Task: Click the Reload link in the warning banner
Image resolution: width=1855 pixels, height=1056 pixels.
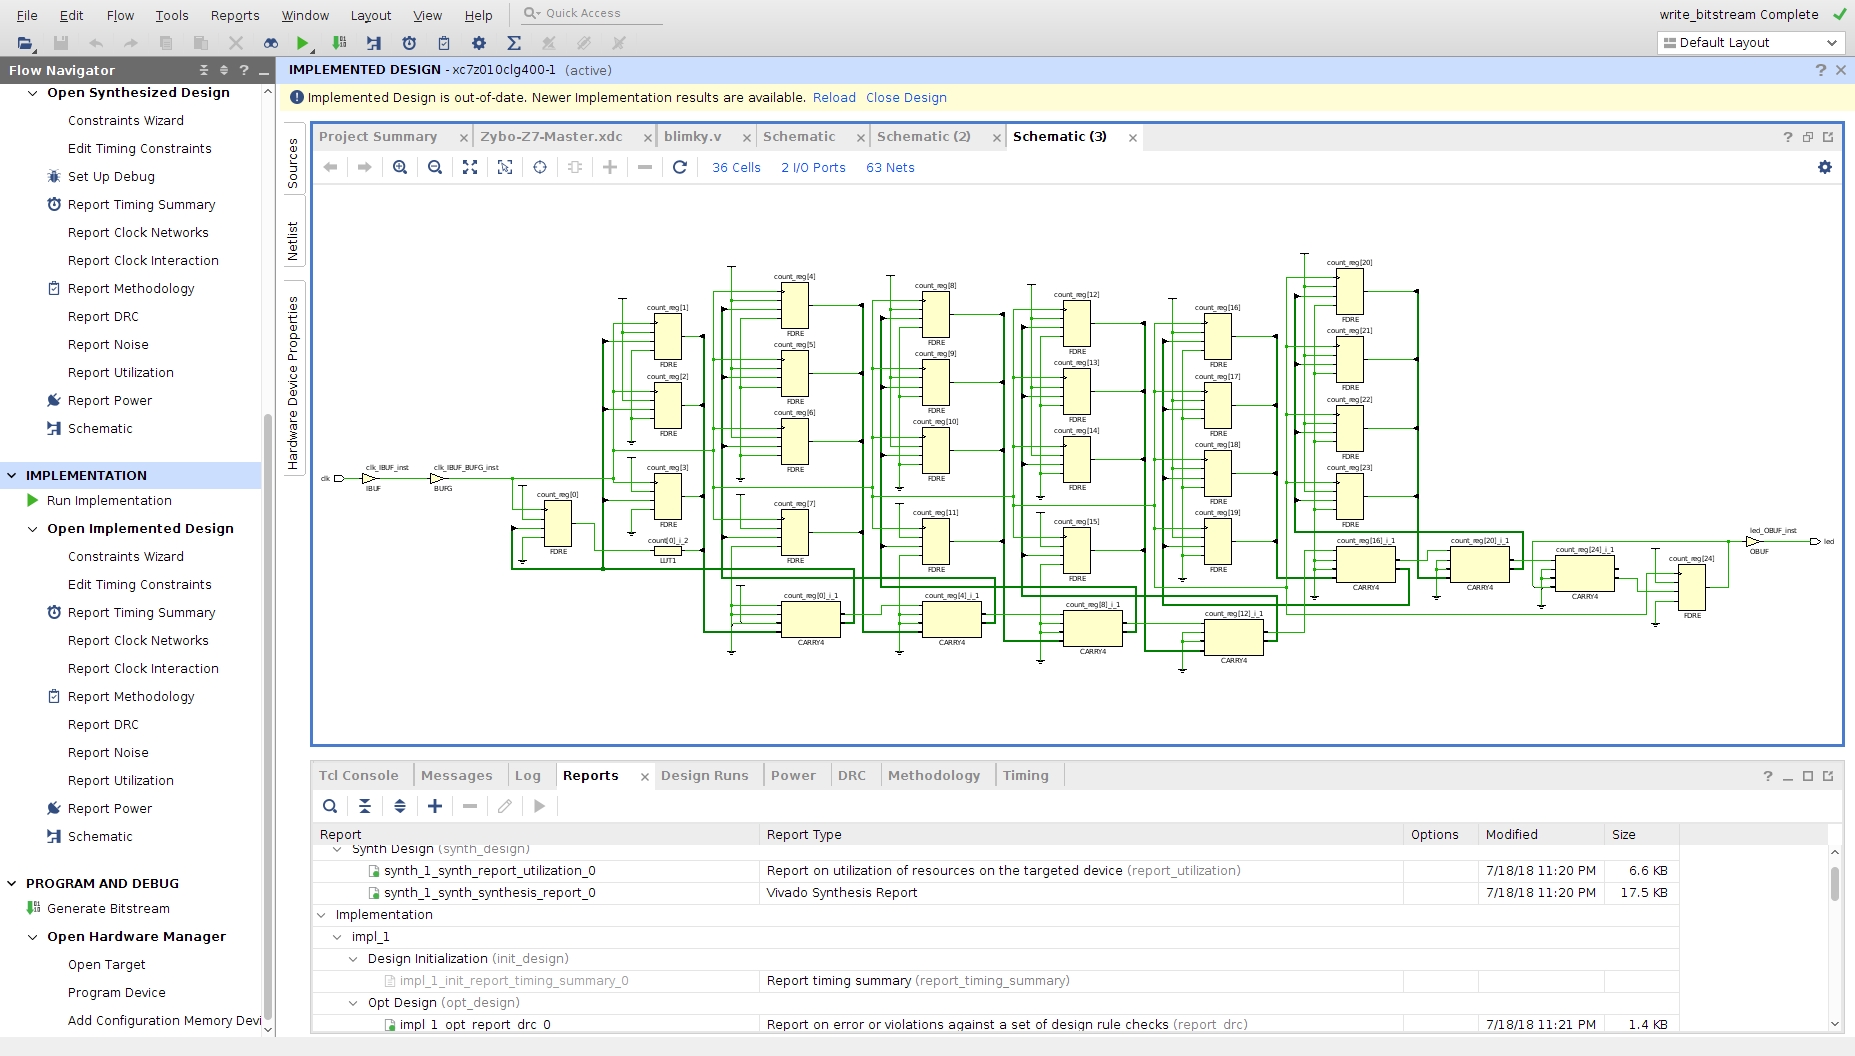Action: tap(834, 98)
